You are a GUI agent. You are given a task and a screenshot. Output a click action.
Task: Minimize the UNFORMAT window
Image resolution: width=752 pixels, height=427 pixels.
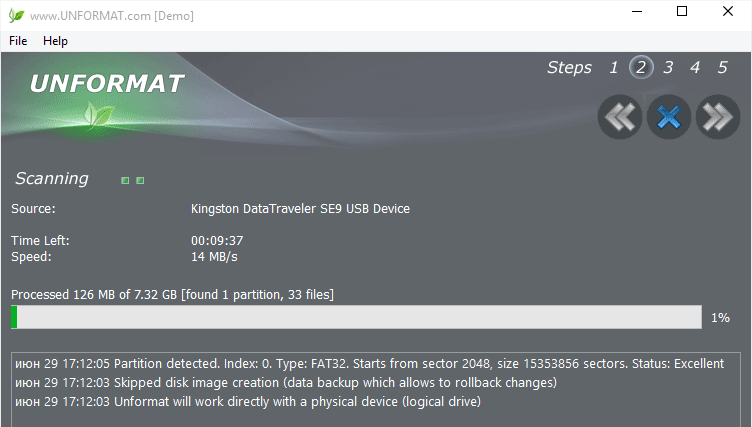click(x=637, y=12)
